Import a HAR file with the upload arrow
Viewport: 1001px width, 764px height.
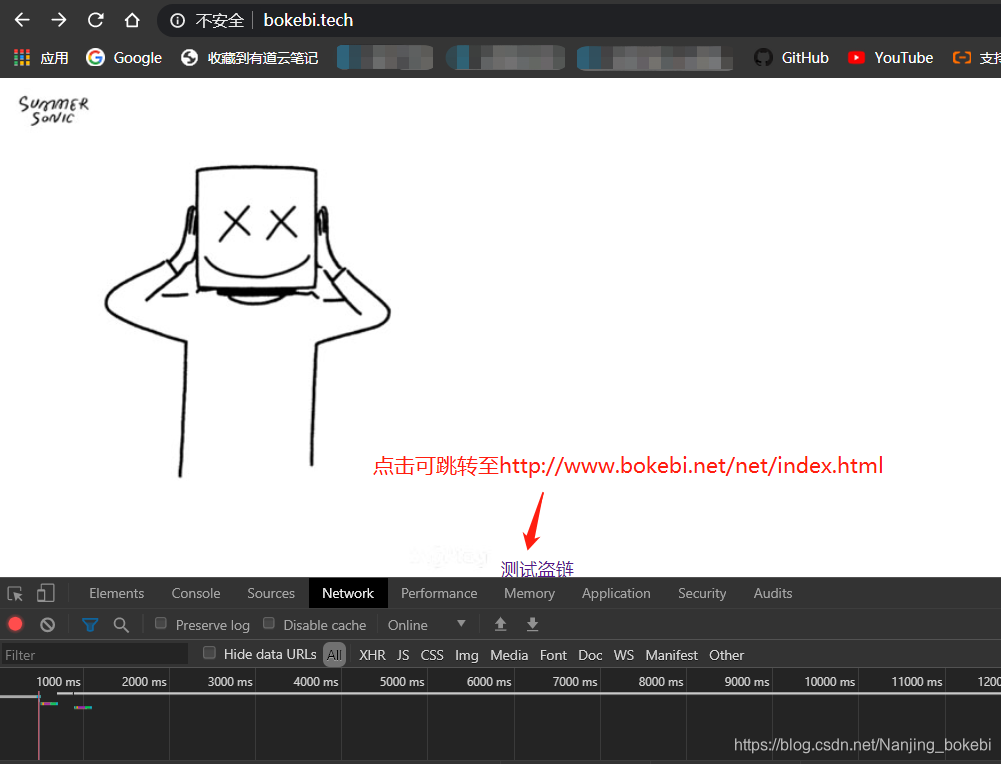point(500,624)
